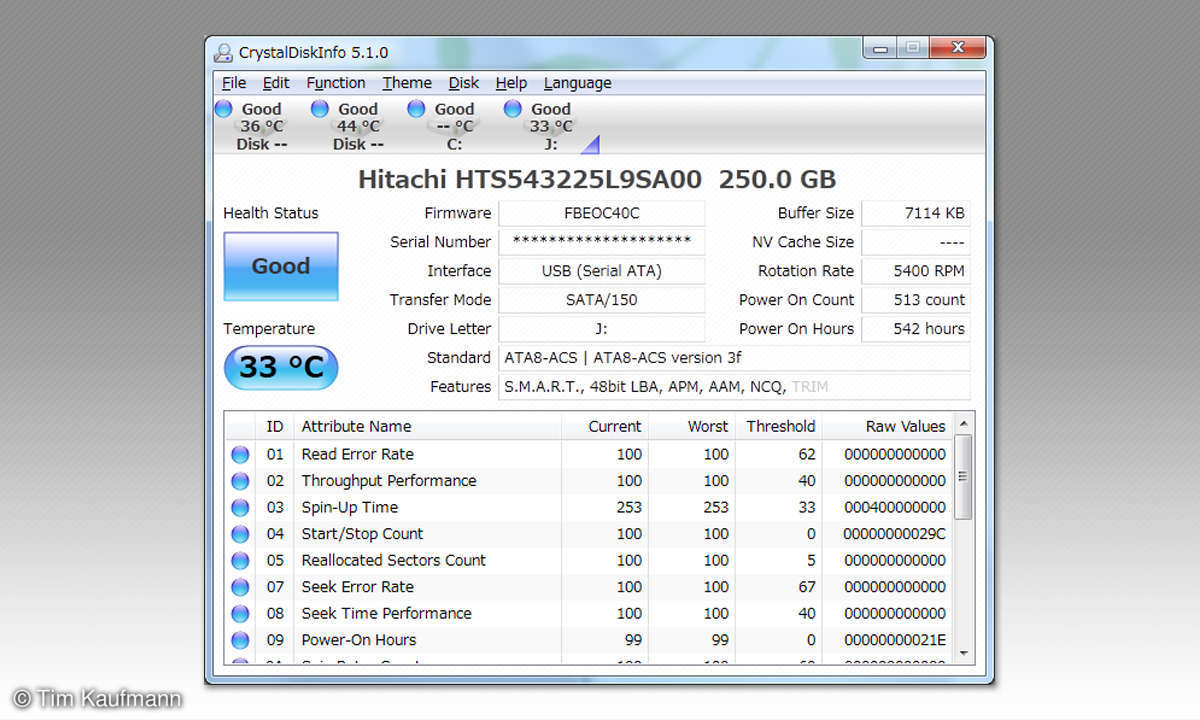Select the Power-On Hours row text
The image size is (1200, 720).
[x=359, y=640]
